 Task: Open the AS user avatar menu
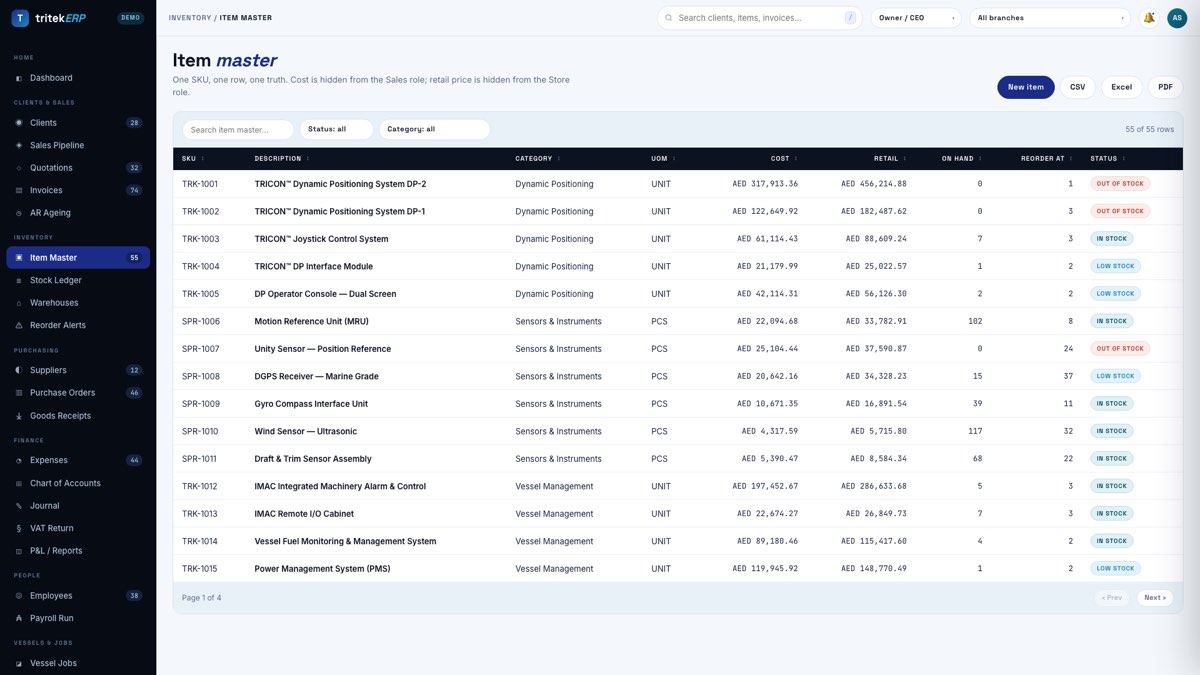pos(1177,18)
